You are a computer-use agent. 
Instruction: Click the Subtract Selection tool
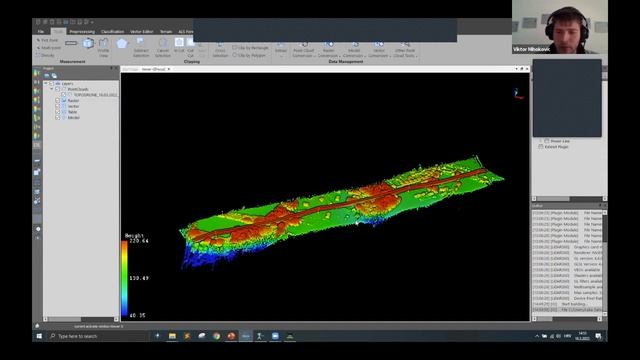141,48
